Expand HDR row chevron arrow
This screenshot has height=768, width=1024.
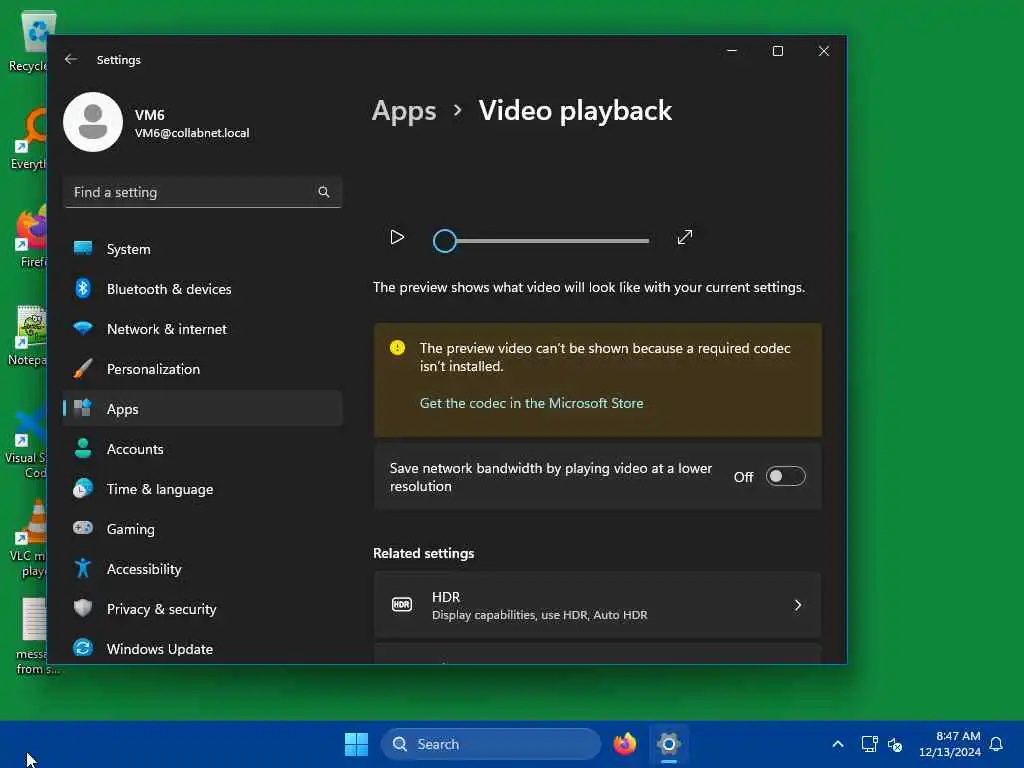797,605
